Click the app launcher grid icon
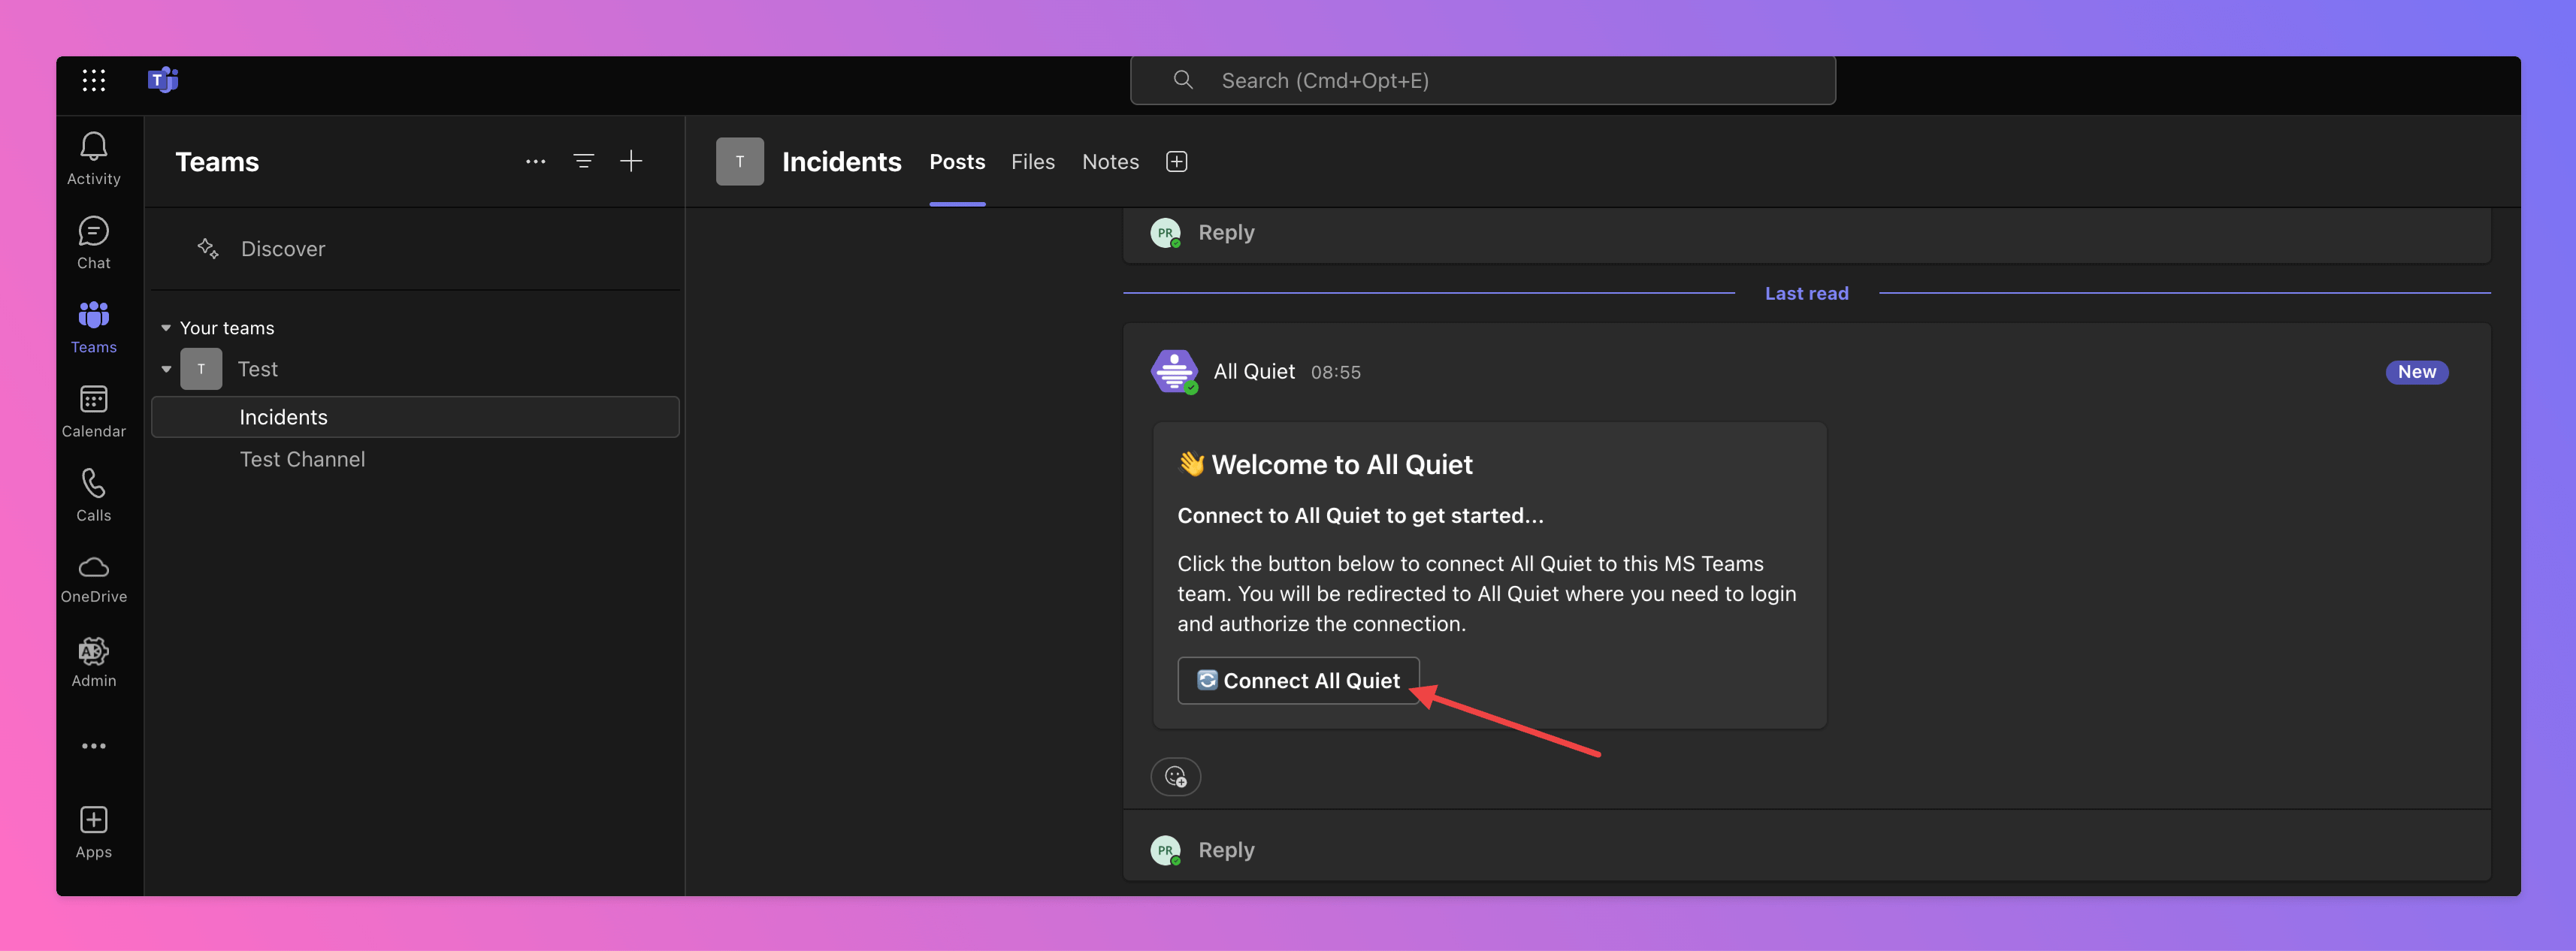This screenshot has width=2576, height=951. (x=94, y=81)
